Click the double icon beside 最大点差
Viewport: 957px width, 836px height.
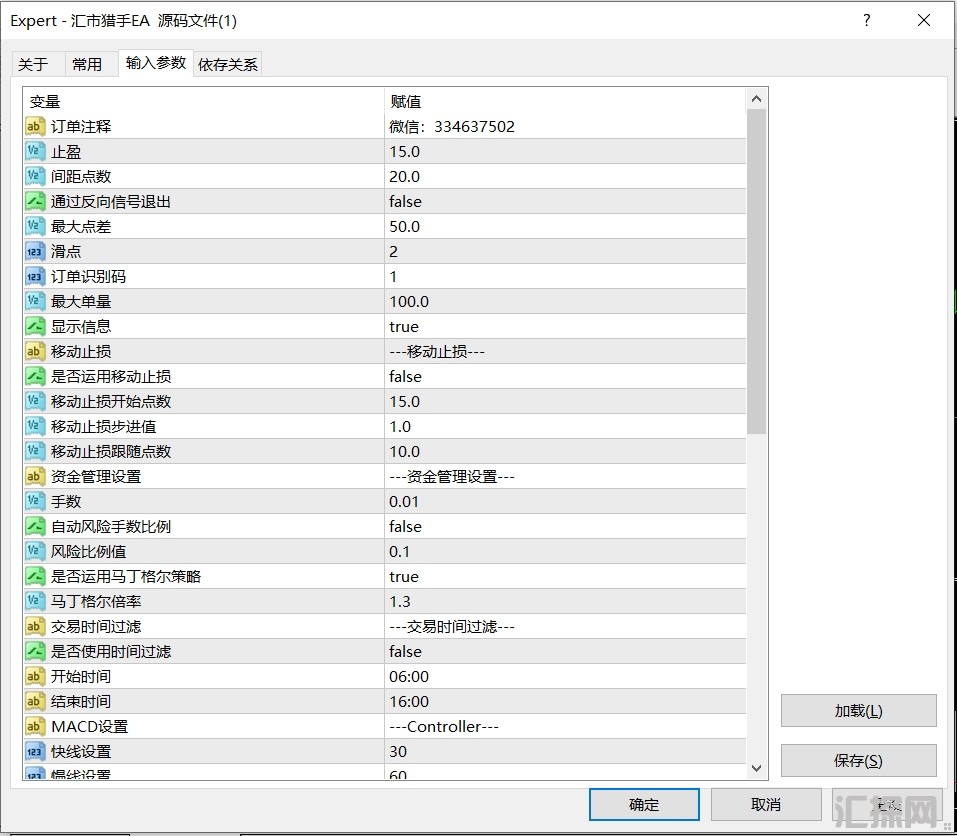click(x=35, y=226)
